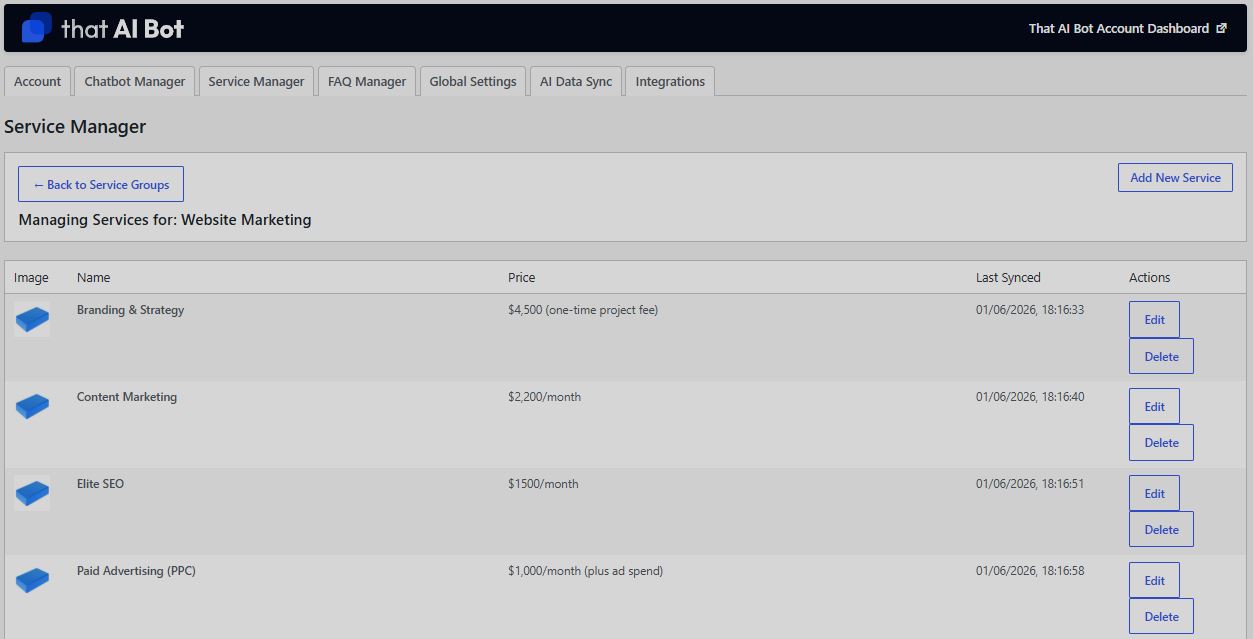Switch to the Account tab
Screen dimensions: 1253x639
(x=38, y=81)
